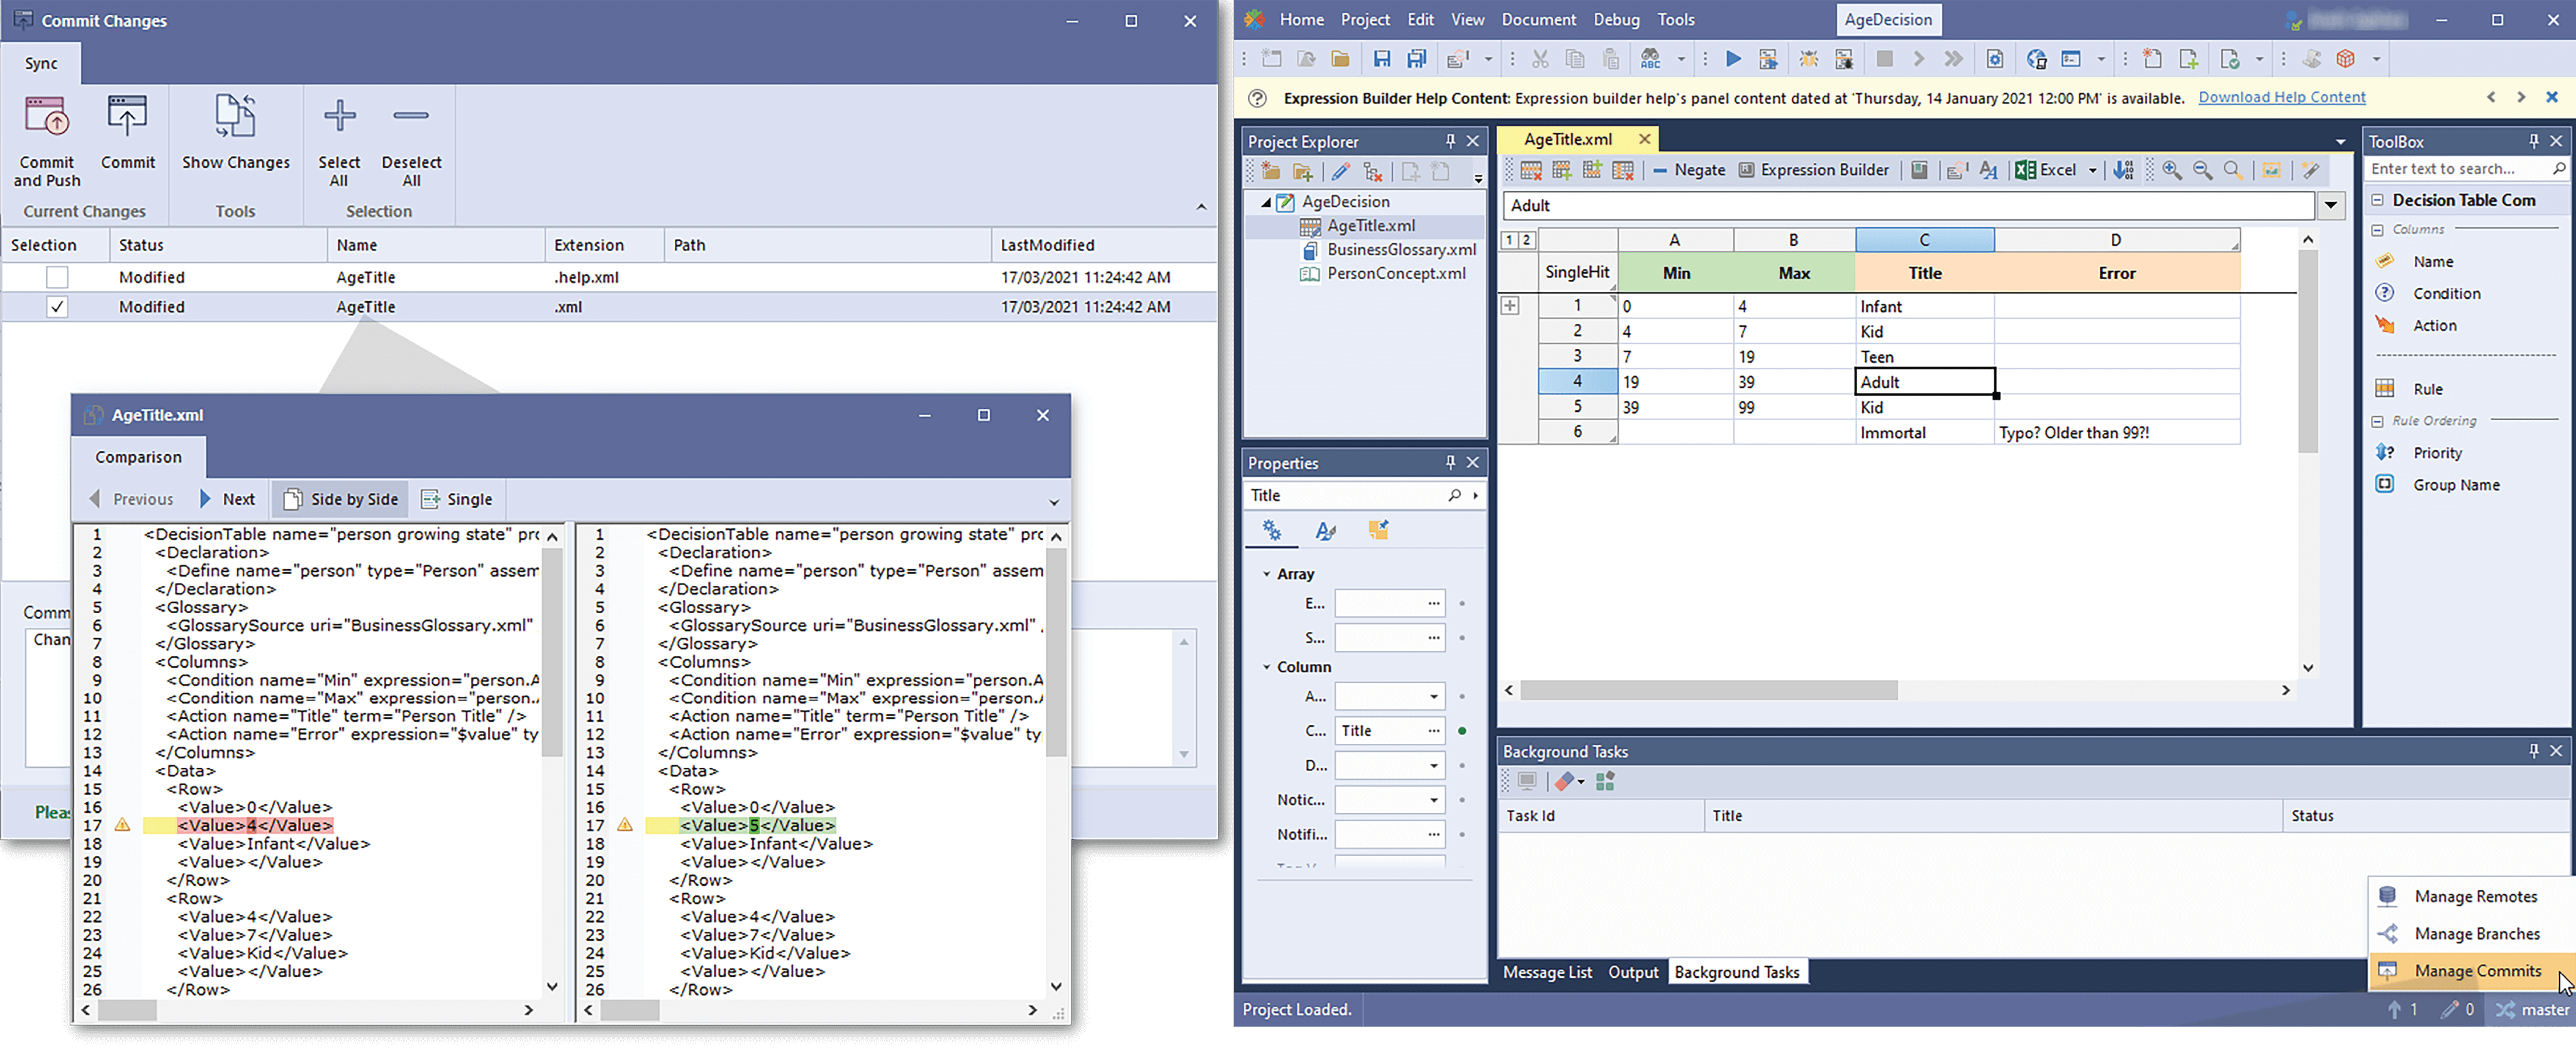Click master branch in status bar
The width and height of the screenshot is (2576, 1052).
[x=2532, y=1010]
